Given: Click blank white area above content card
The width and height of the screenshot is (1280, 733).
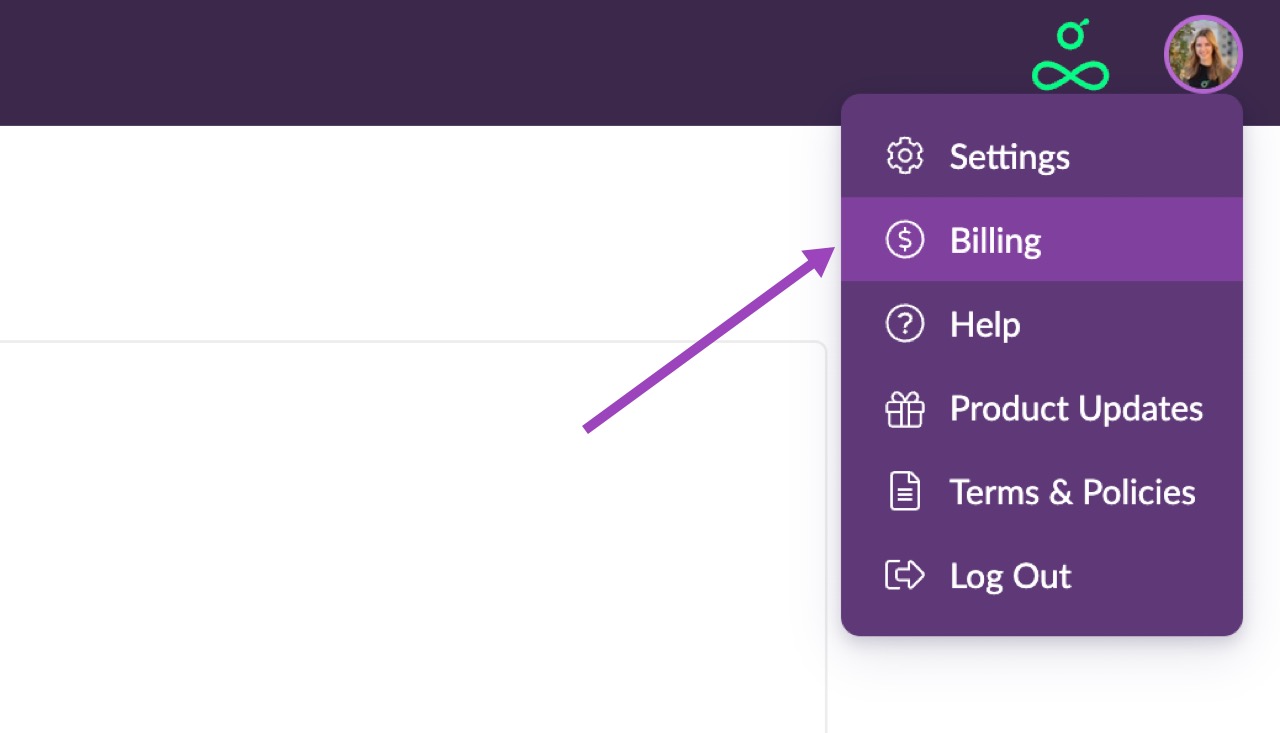Looking at the screenshot, I should (x=400, y=232).
